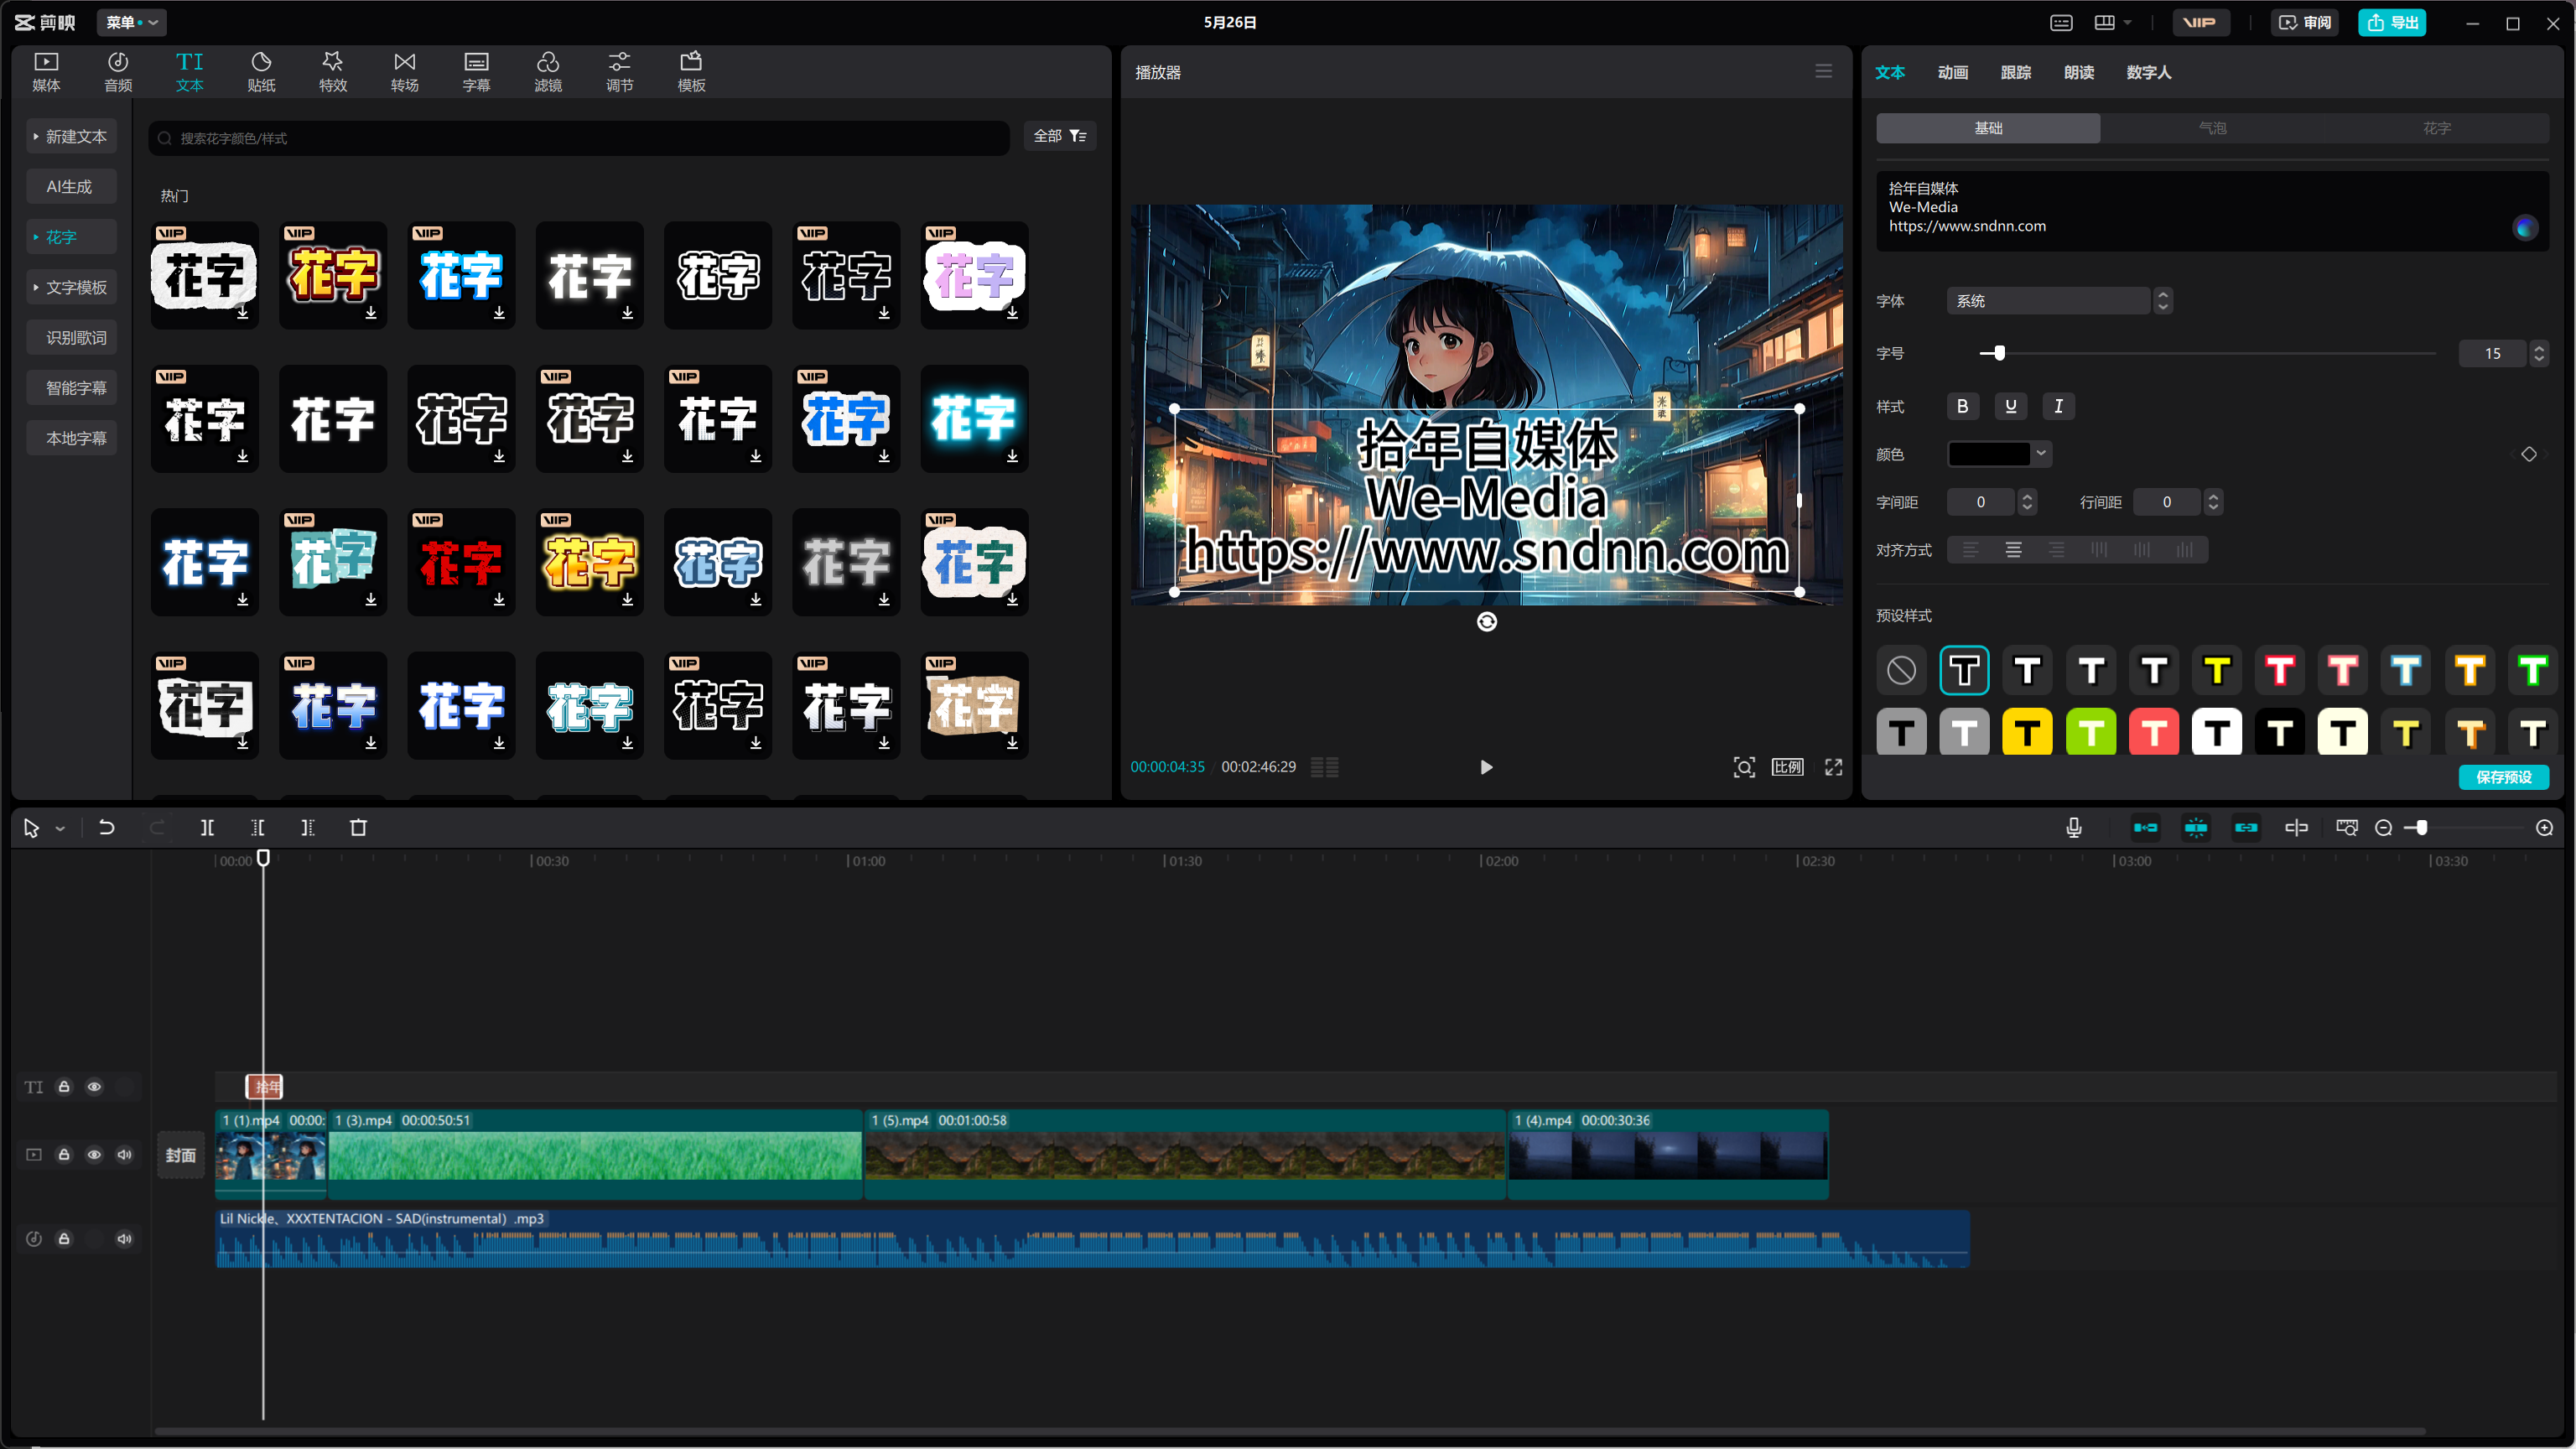Click the 保存预设 save preset button
This screenshot has height=1449, width=2576.
click(2503, 777)
